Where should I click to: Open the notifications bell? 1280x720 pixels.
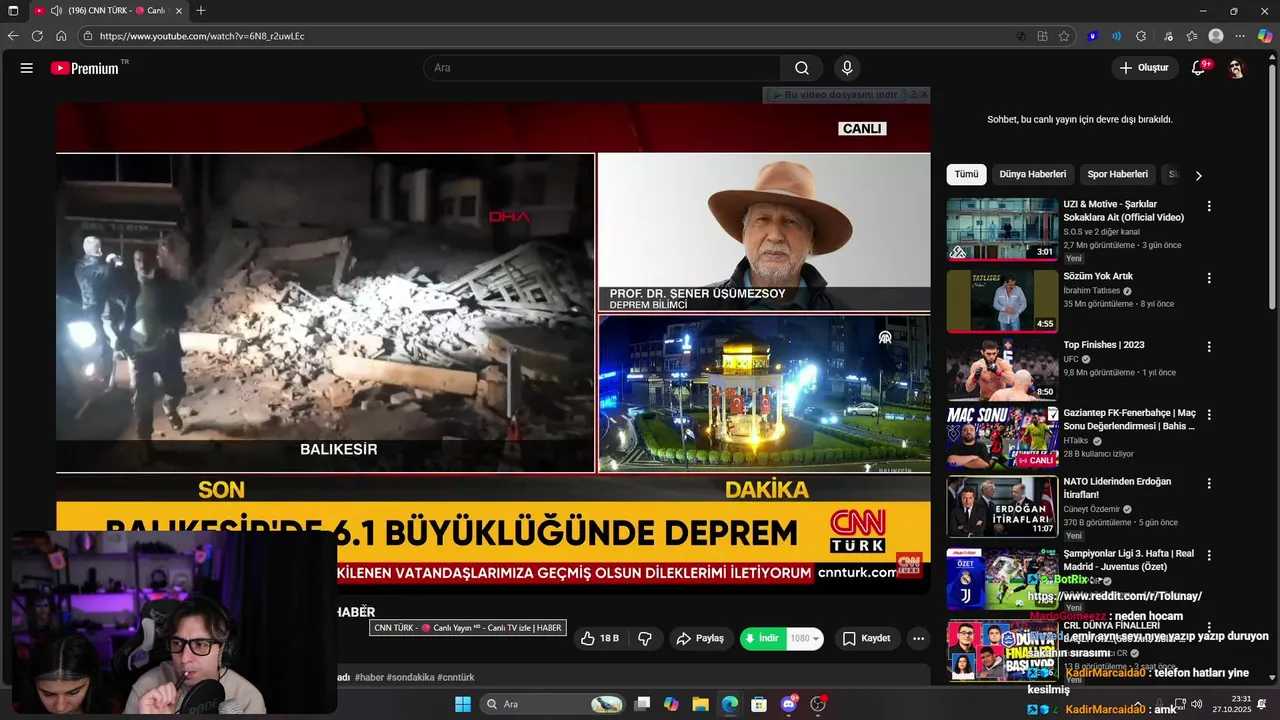(x=1198, y=68)
